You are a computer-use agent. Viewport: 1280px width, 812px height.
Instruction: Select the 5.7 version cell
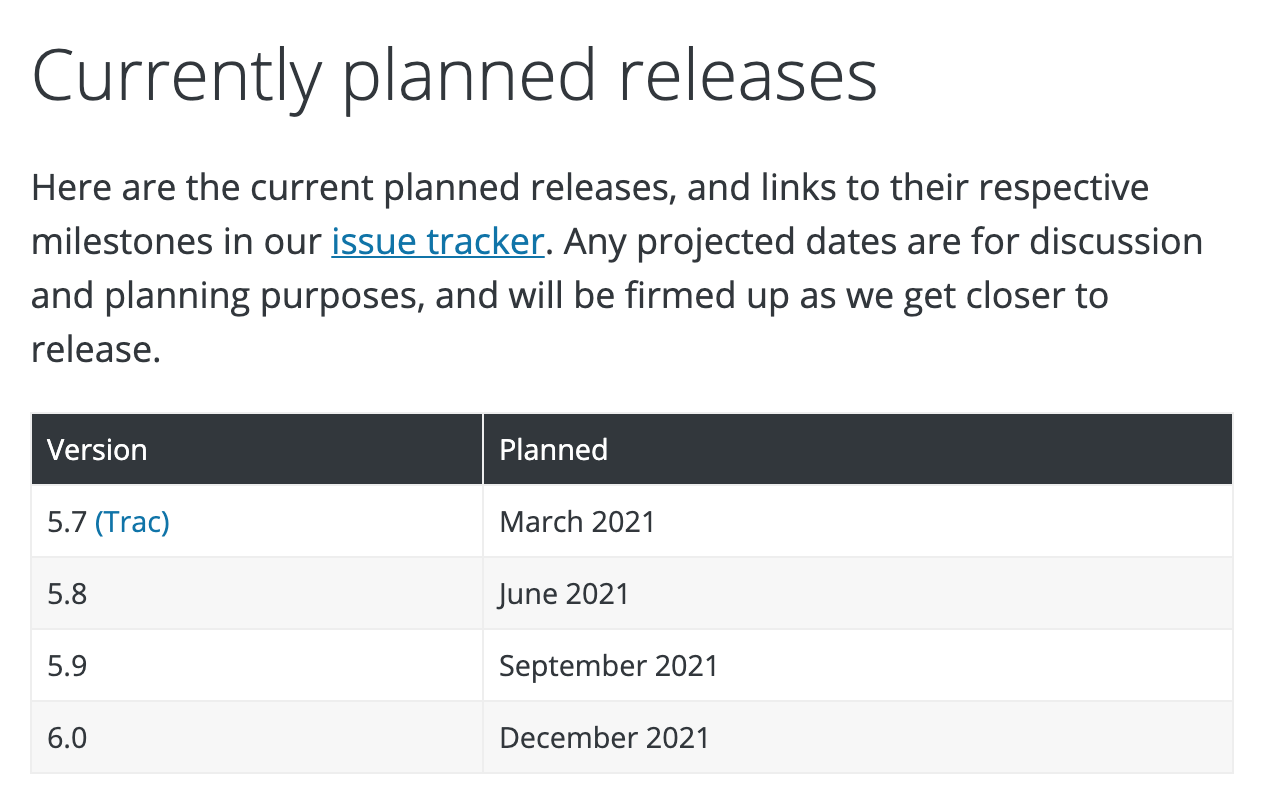tap(257, 521)
